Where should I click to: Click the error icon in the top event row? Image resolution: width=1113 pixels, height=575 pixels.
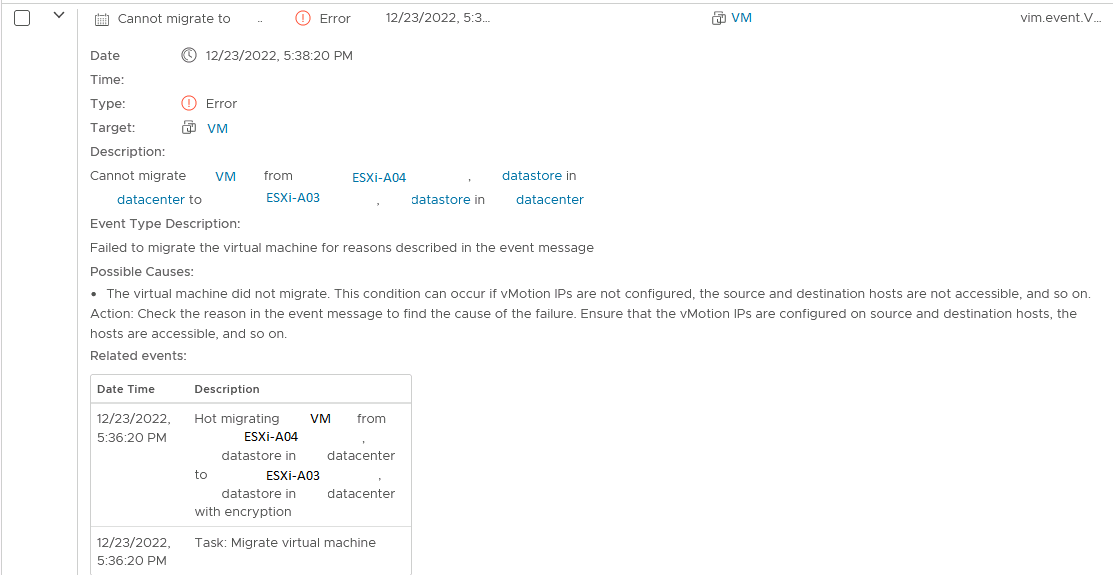pyautogui.click(x=304, y=18)
